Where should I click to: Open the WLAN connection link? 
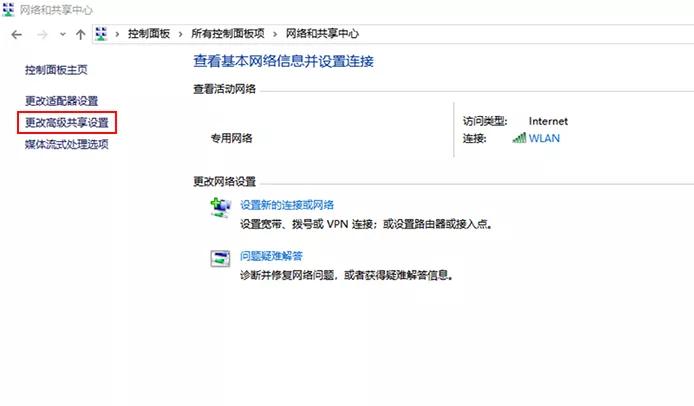544,138
